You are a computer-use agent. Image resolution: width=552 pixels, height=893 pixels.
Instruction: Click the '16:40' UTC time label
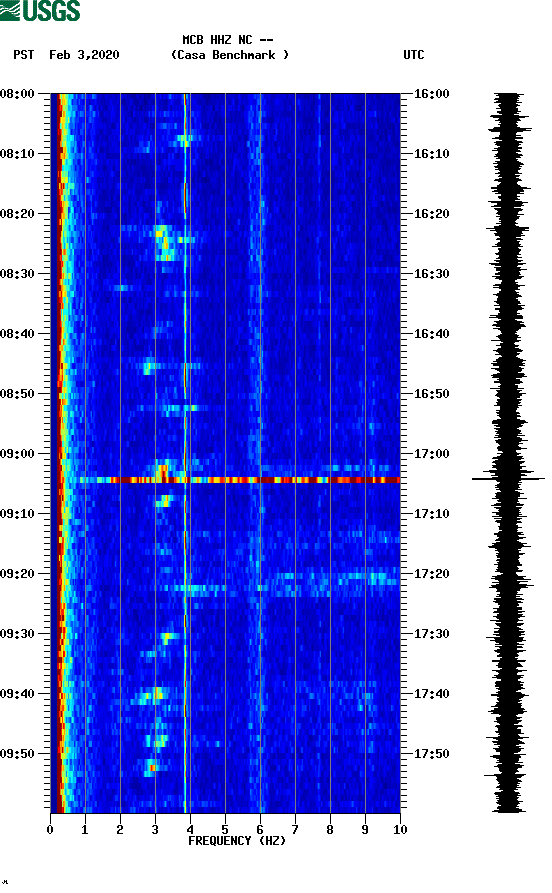coord(431,334)
